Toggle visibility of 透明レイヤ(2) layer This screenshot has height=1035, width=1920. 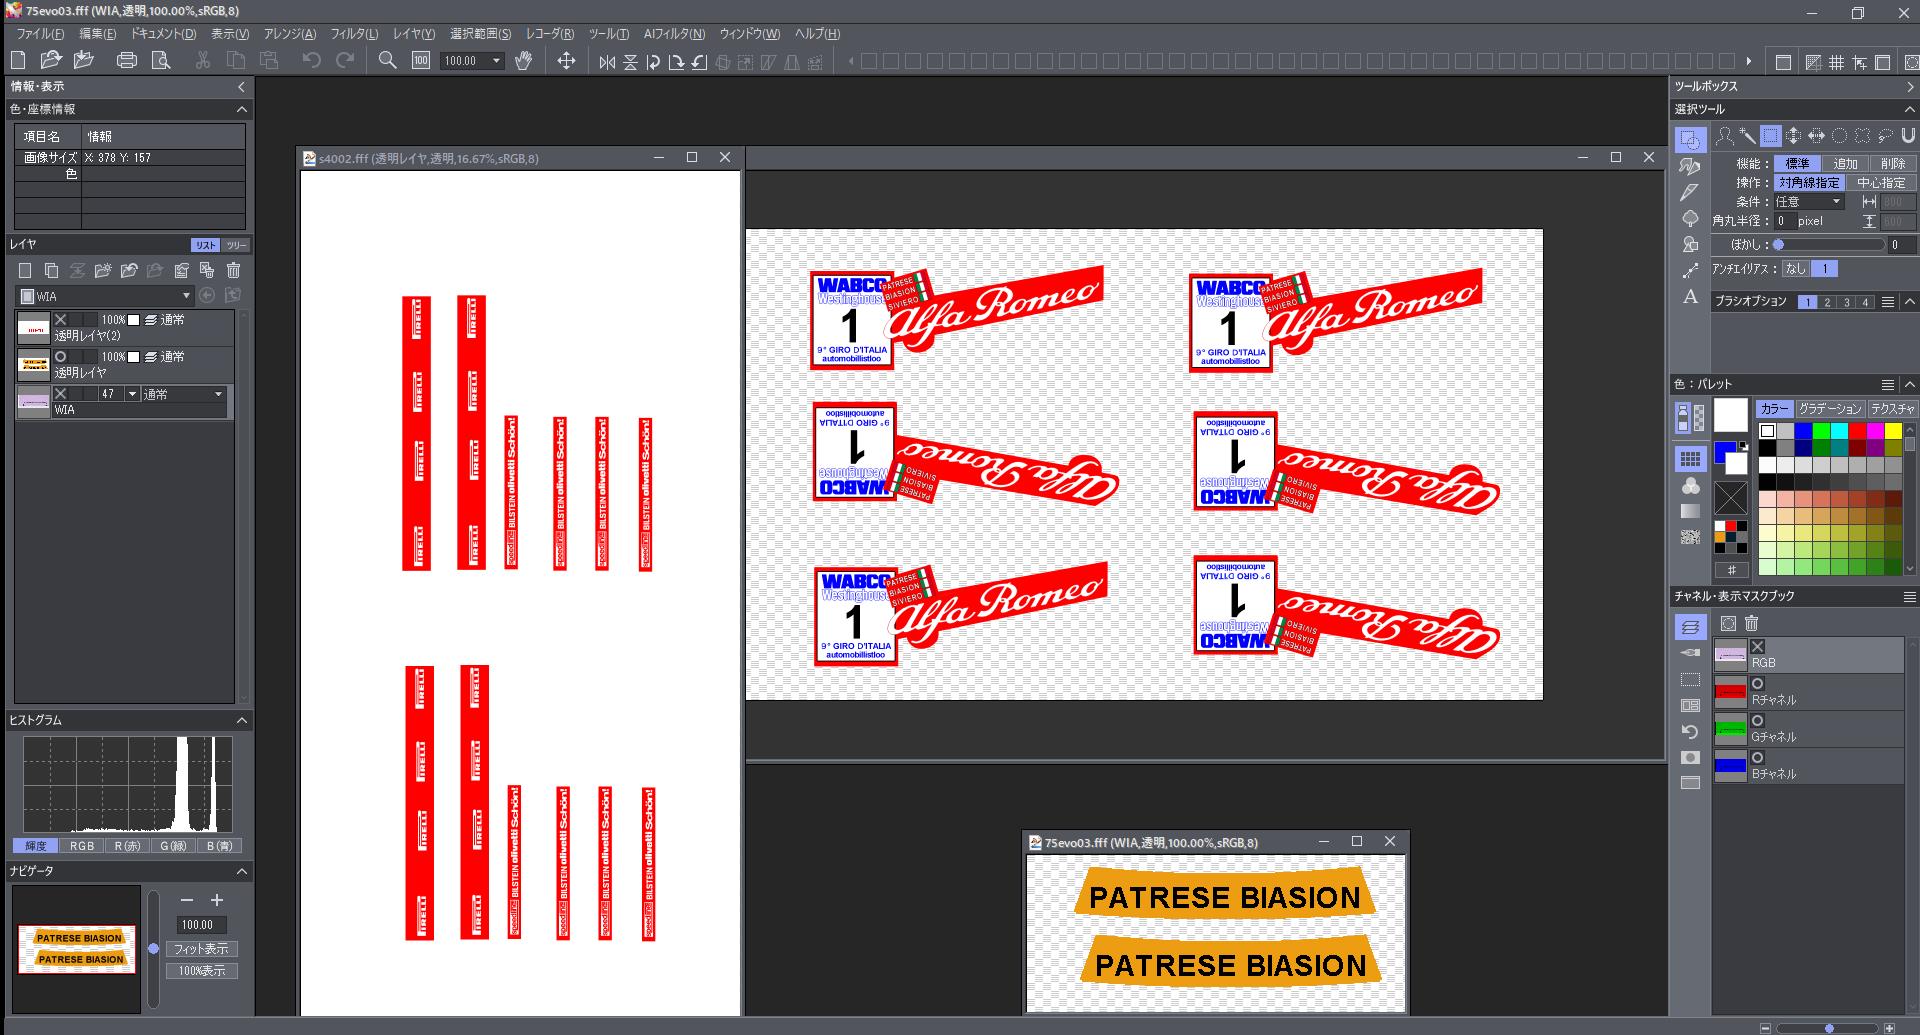click(61, 320)
